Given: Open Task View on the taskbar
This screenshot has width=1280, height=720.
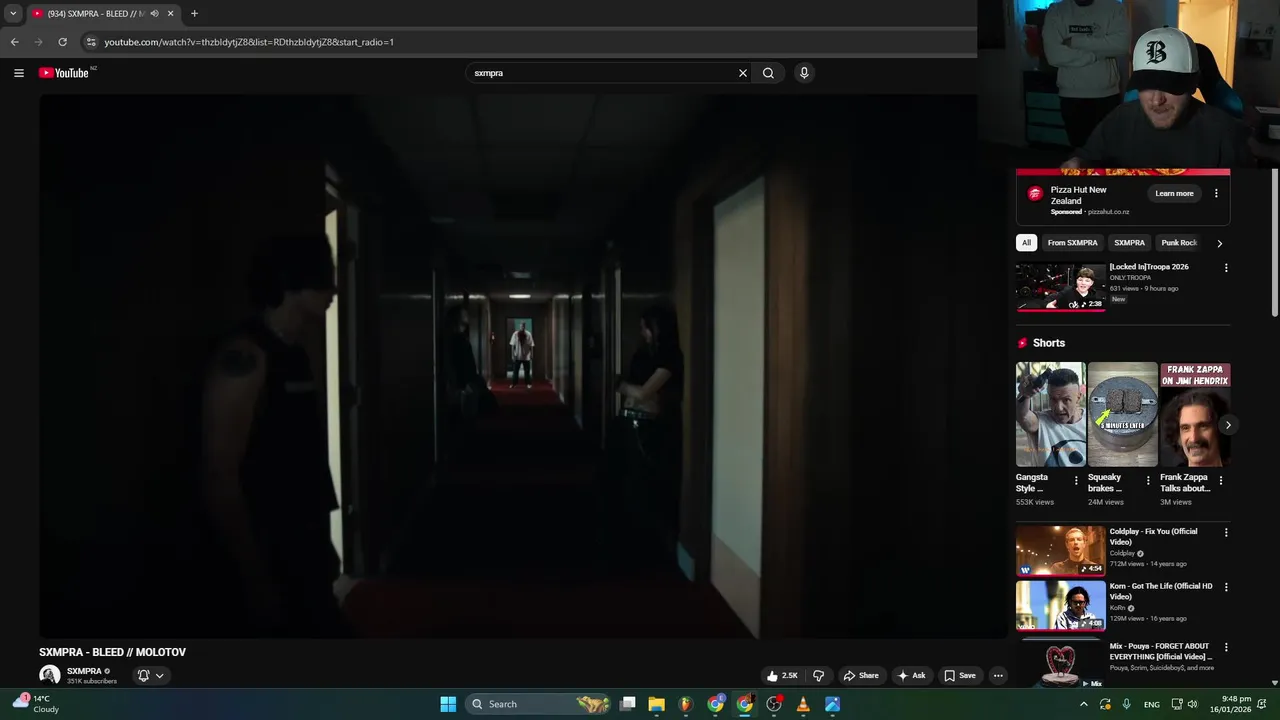Looking at the screenshot, I should tap(627, 704).
